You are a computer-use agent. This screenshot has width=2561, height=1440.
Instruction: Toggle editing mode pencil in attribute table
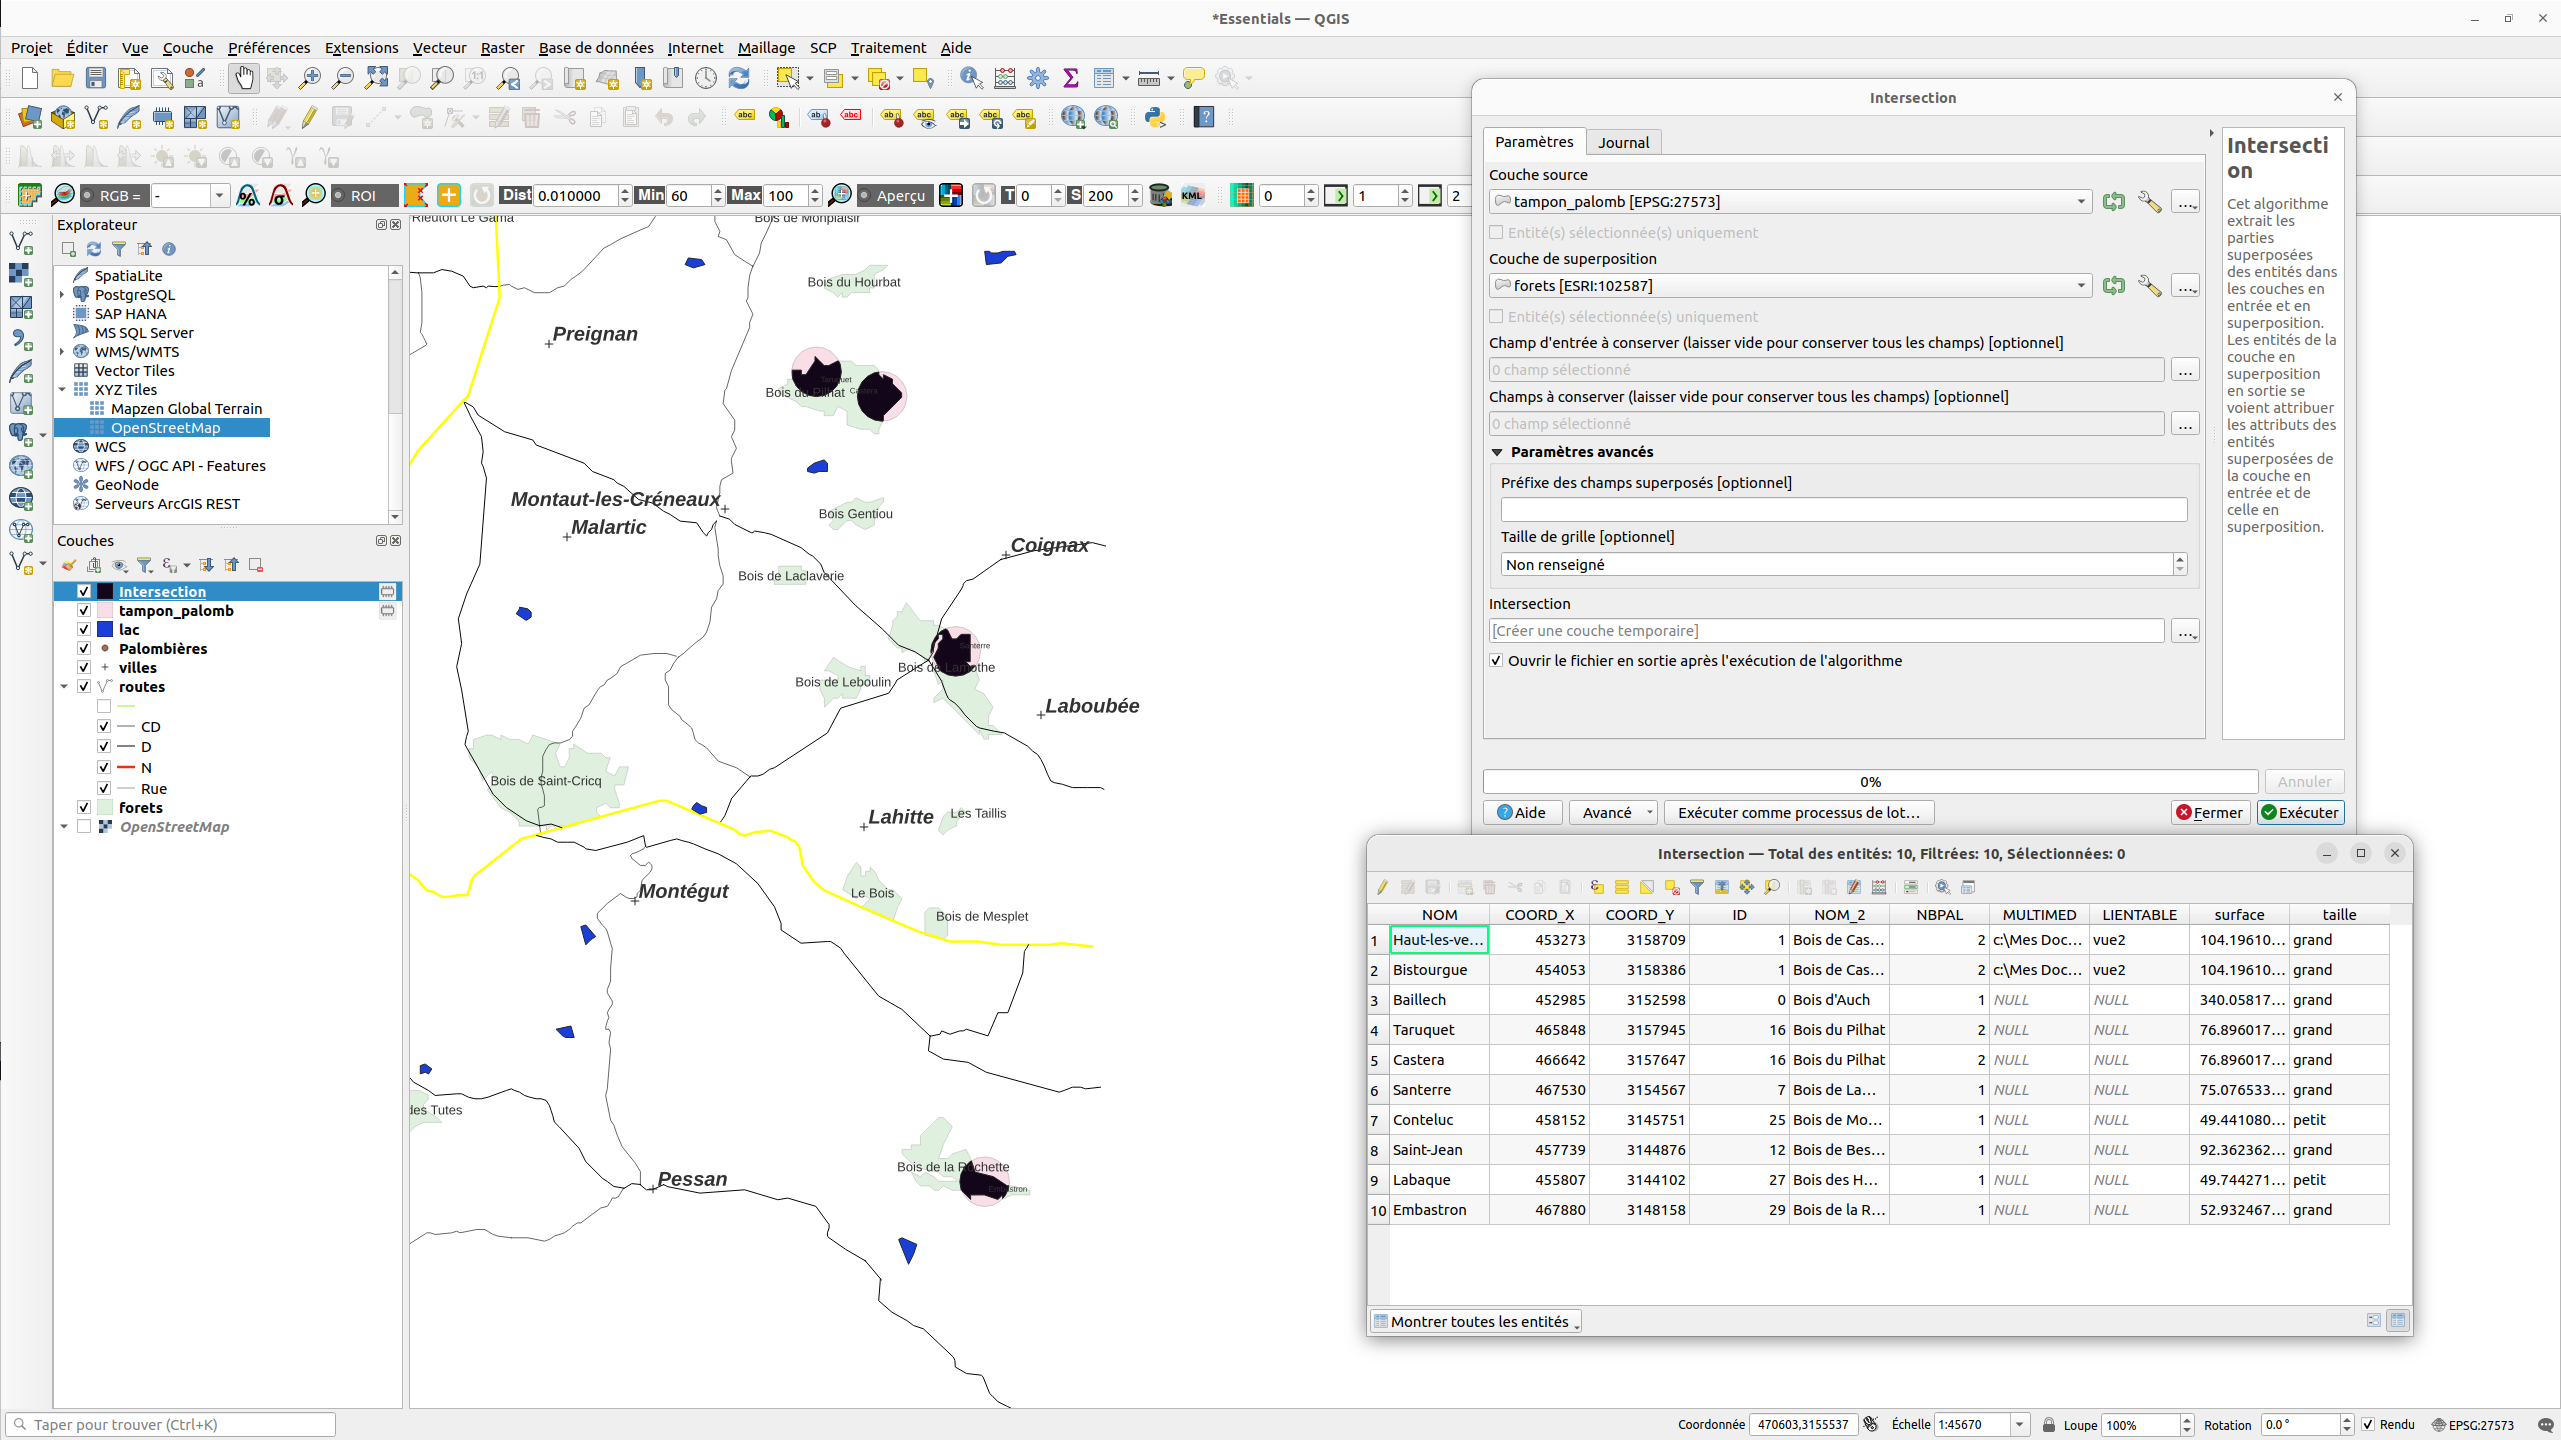(1383, 887)
